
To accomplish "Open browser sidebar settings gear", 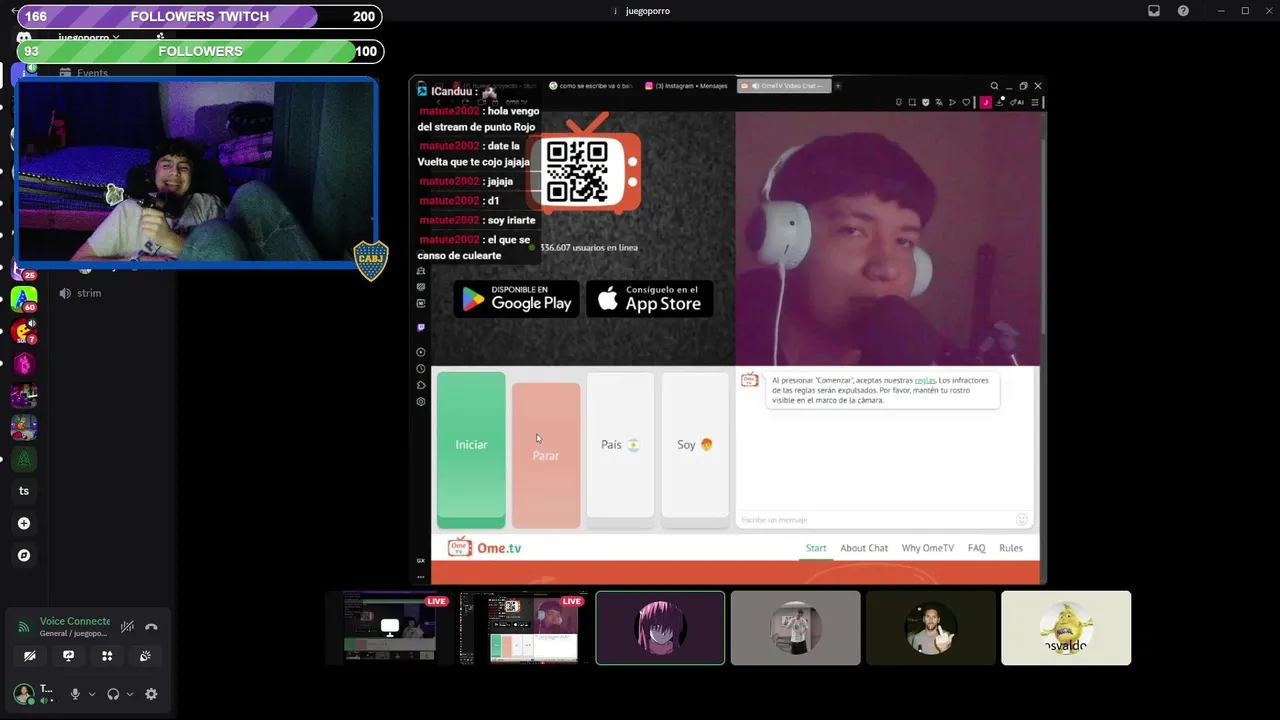I will [x=421, y=402].
